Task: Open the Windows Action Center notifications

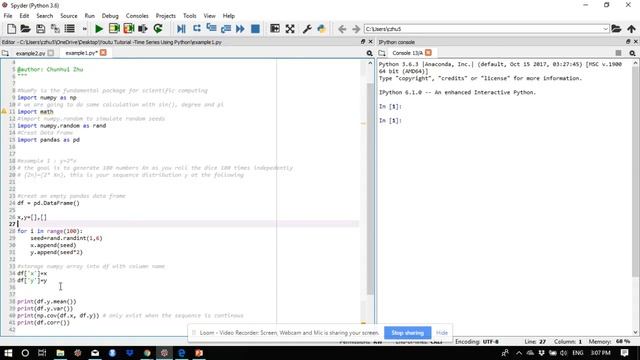Action: [x=624, y=353]
